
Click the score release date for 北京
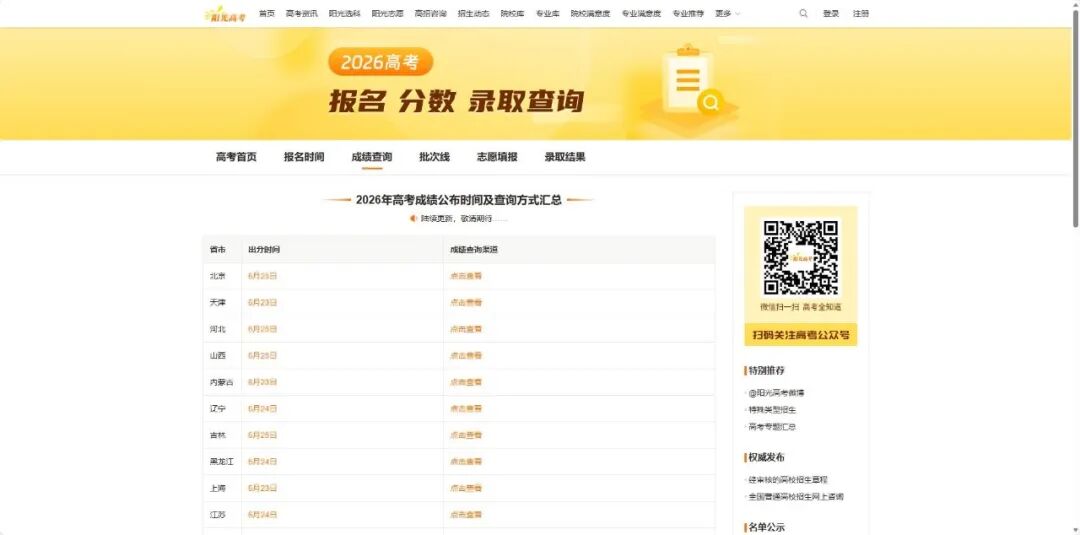(262, 276)
